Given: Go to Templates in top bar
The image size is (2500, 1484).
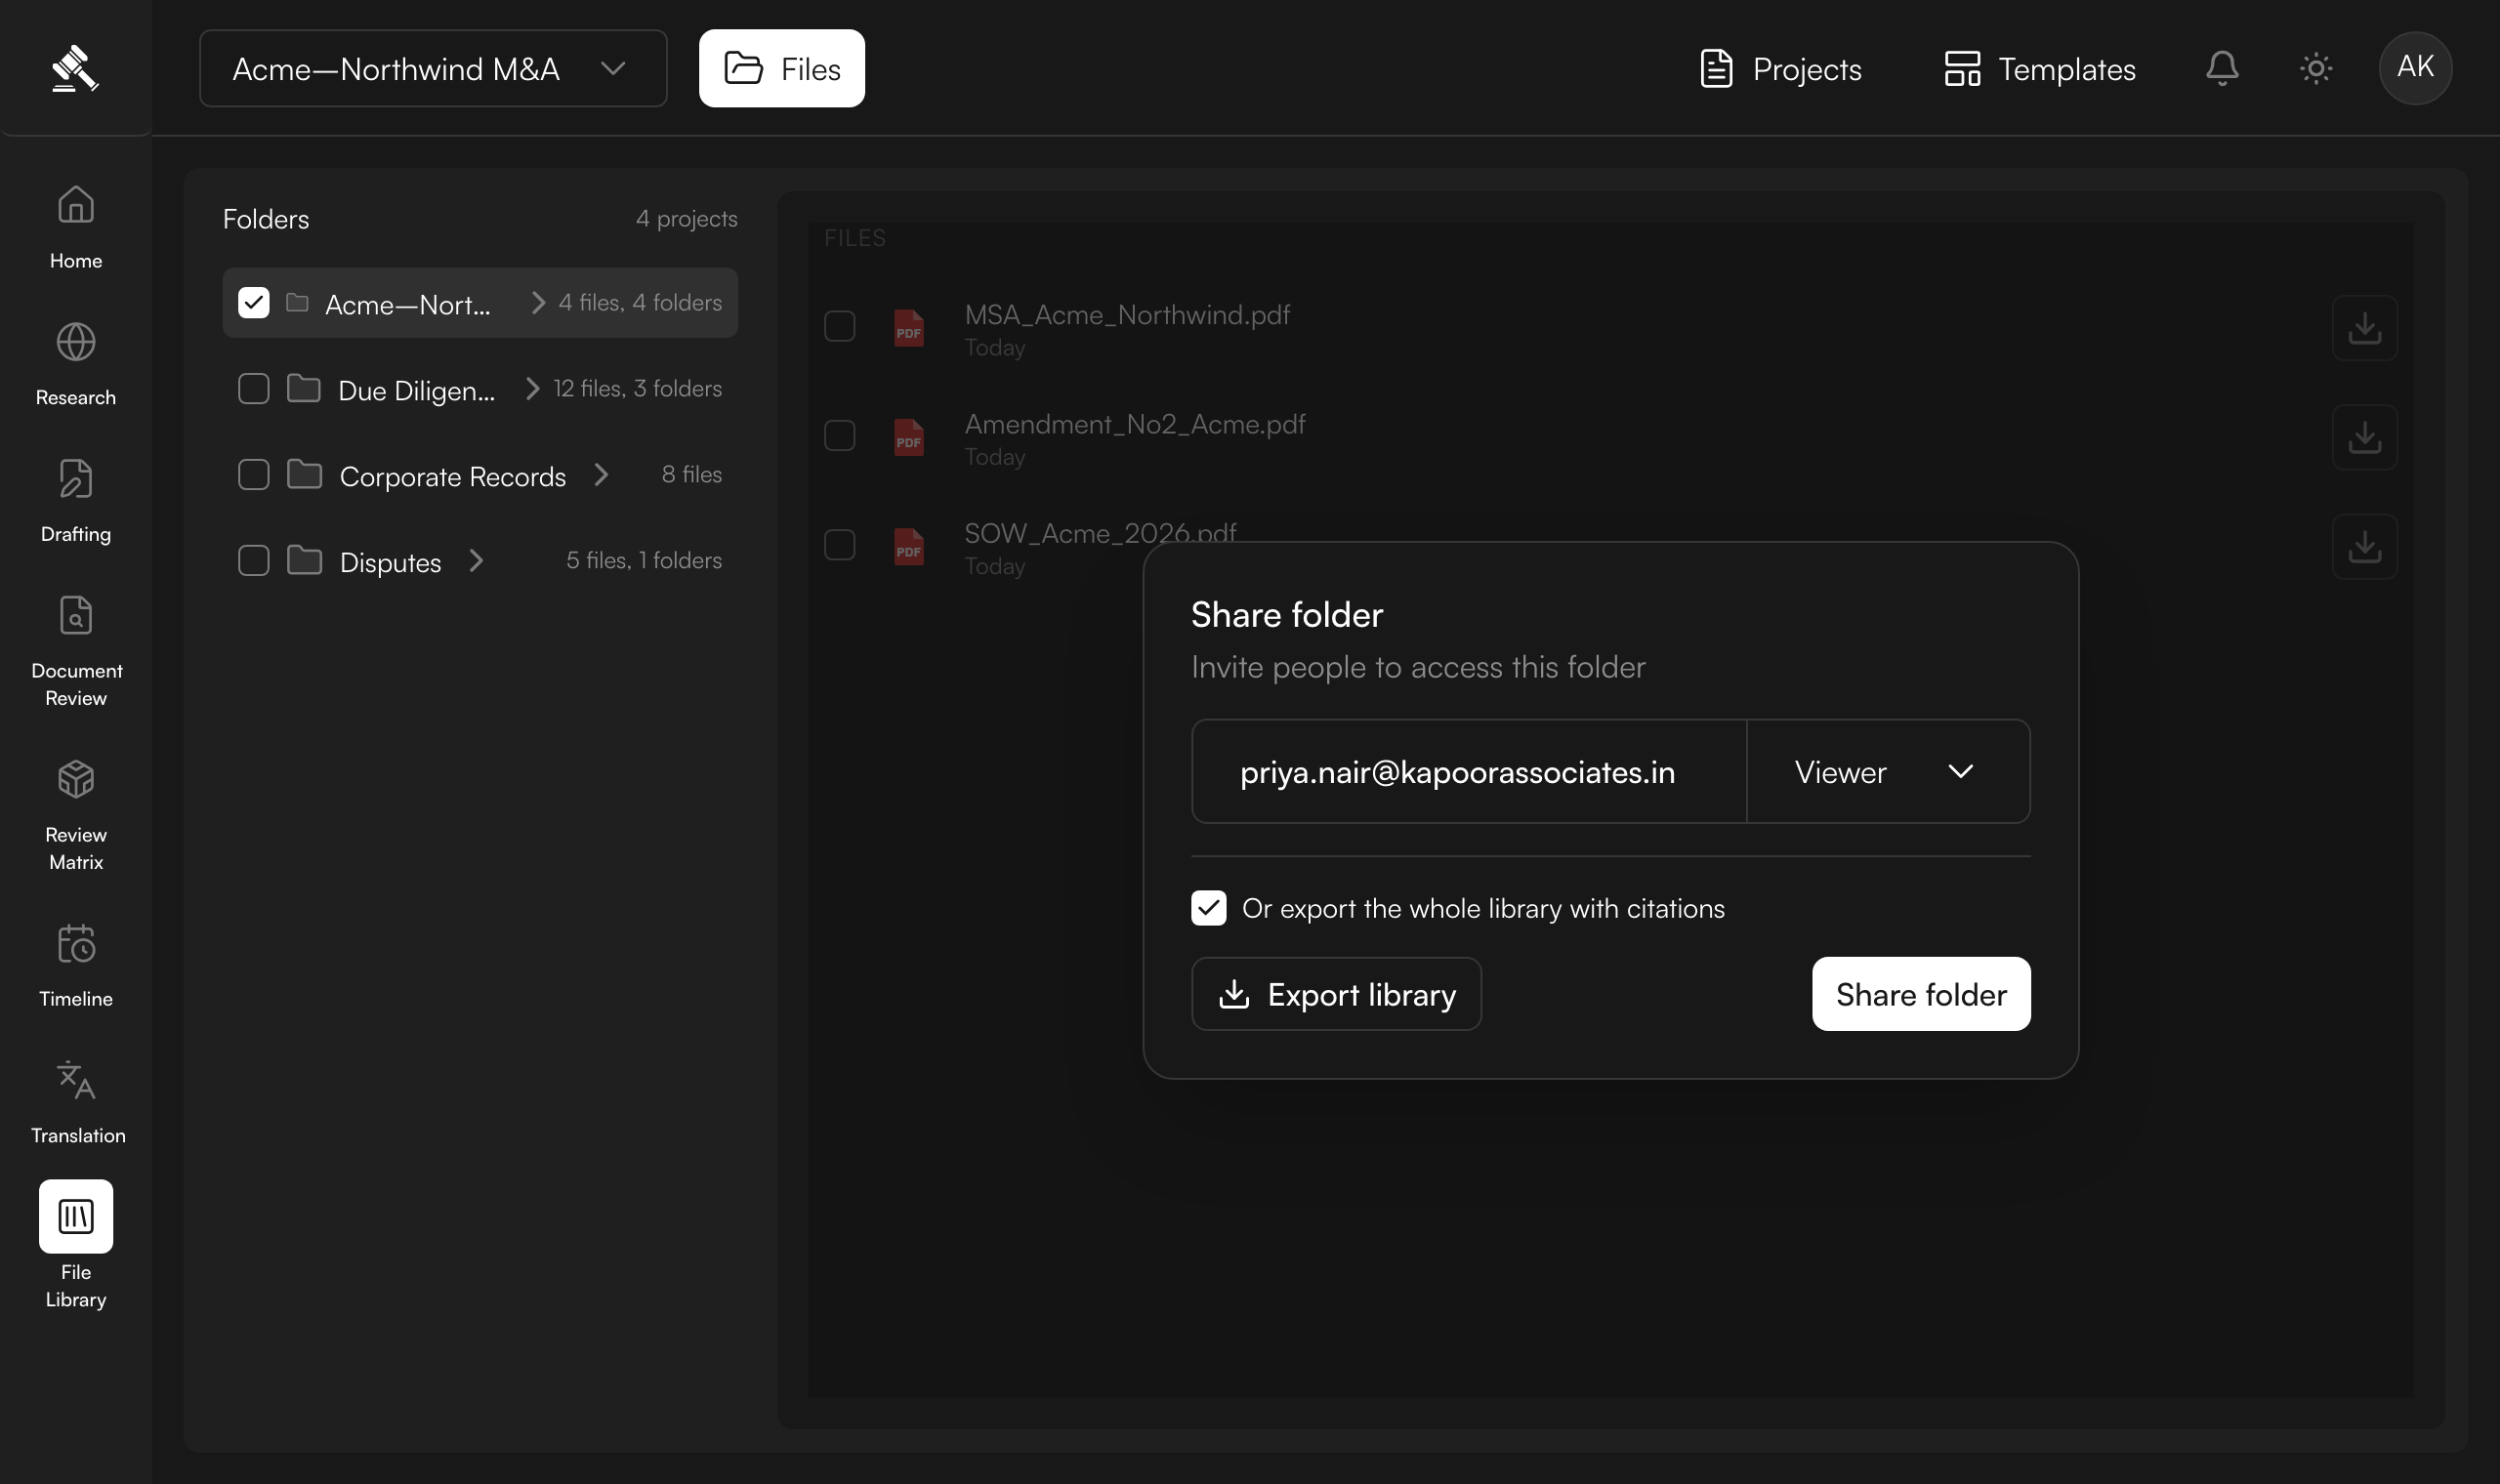Looking at the screenshot, I should (2040, 68).
